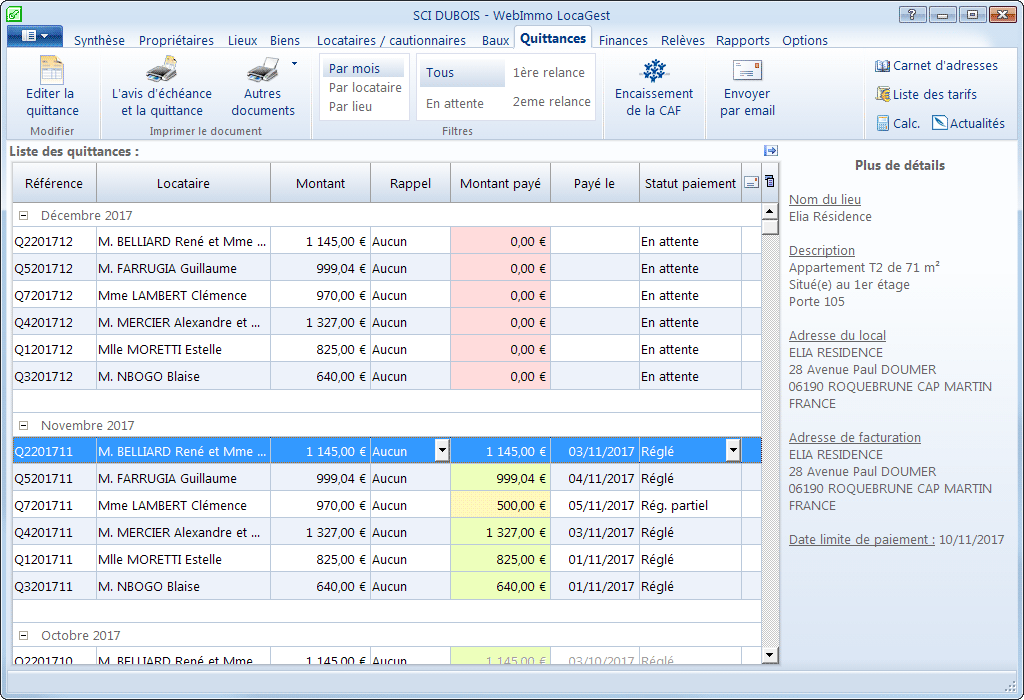This screenshot has width=1024, height=700.
Task: Switch to the Finances tab
Action: click(x=623, y=41)
